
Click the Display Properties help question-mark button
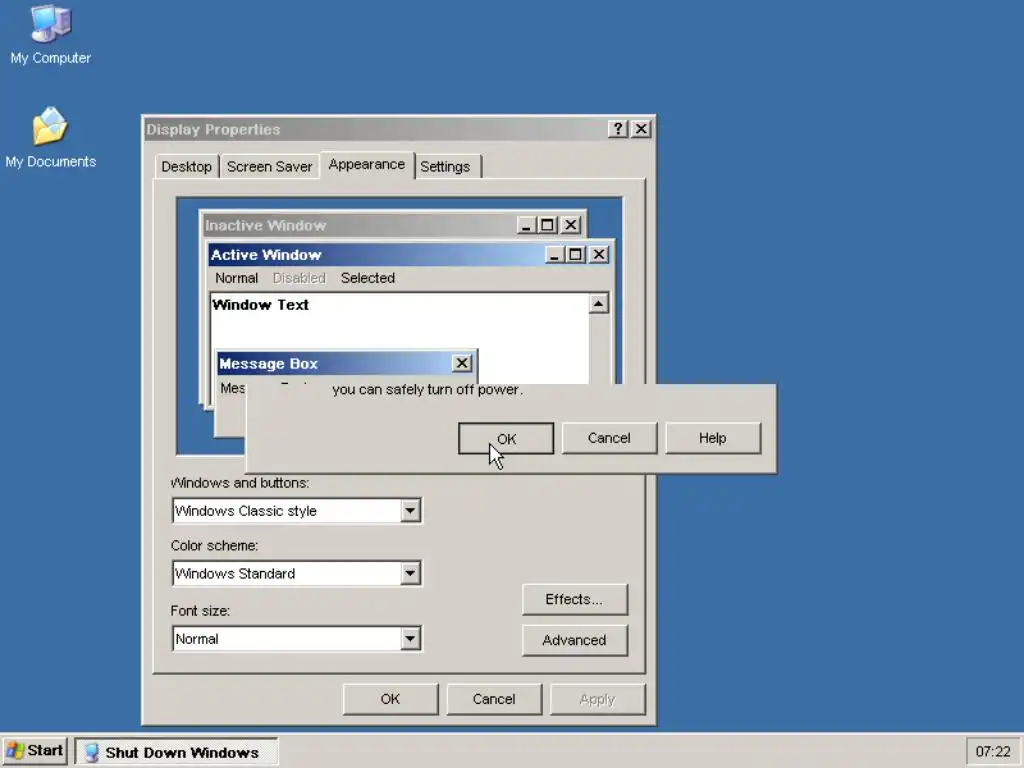click(617, 129)
